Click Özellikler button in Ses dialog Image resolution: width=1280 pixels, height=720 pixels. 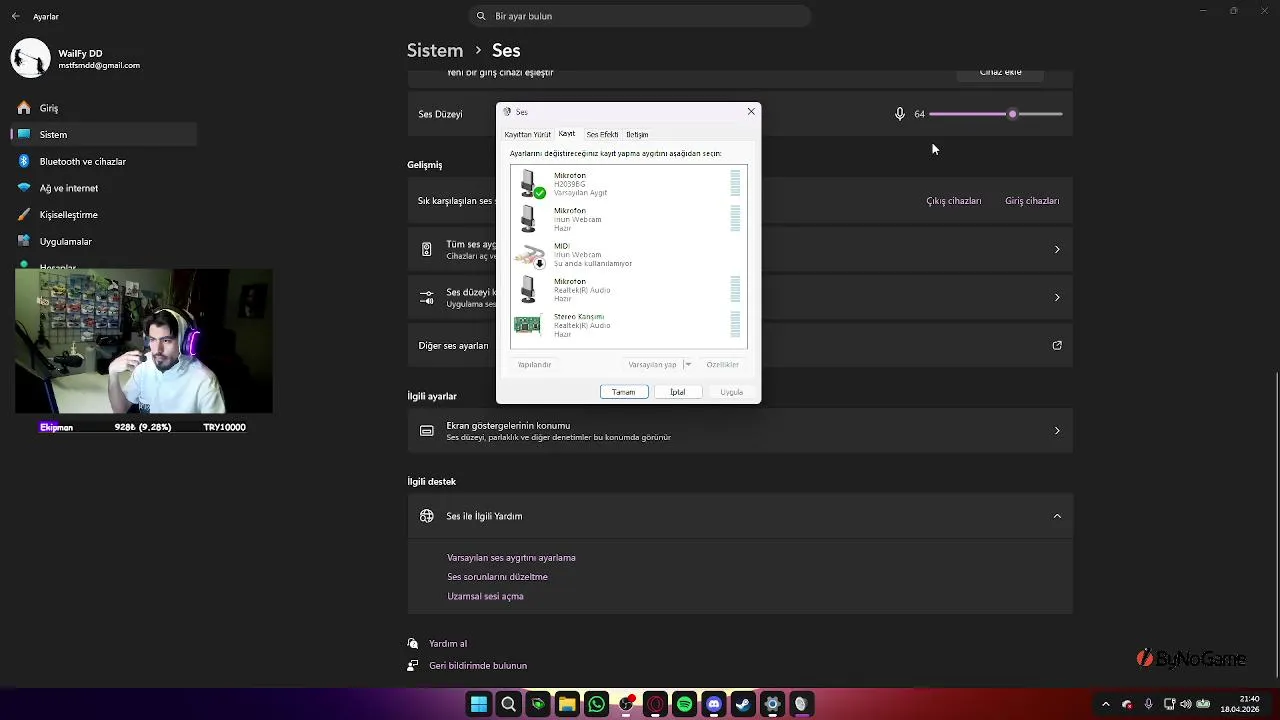click(722, 365)
